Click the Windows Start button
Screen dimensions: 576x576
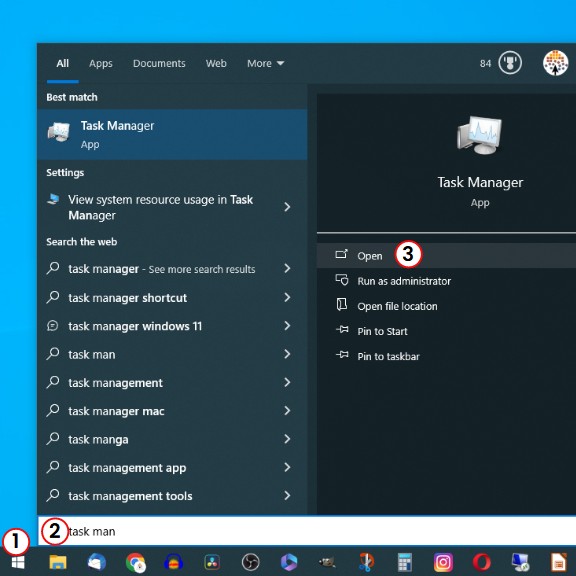(x=18, y=562)
